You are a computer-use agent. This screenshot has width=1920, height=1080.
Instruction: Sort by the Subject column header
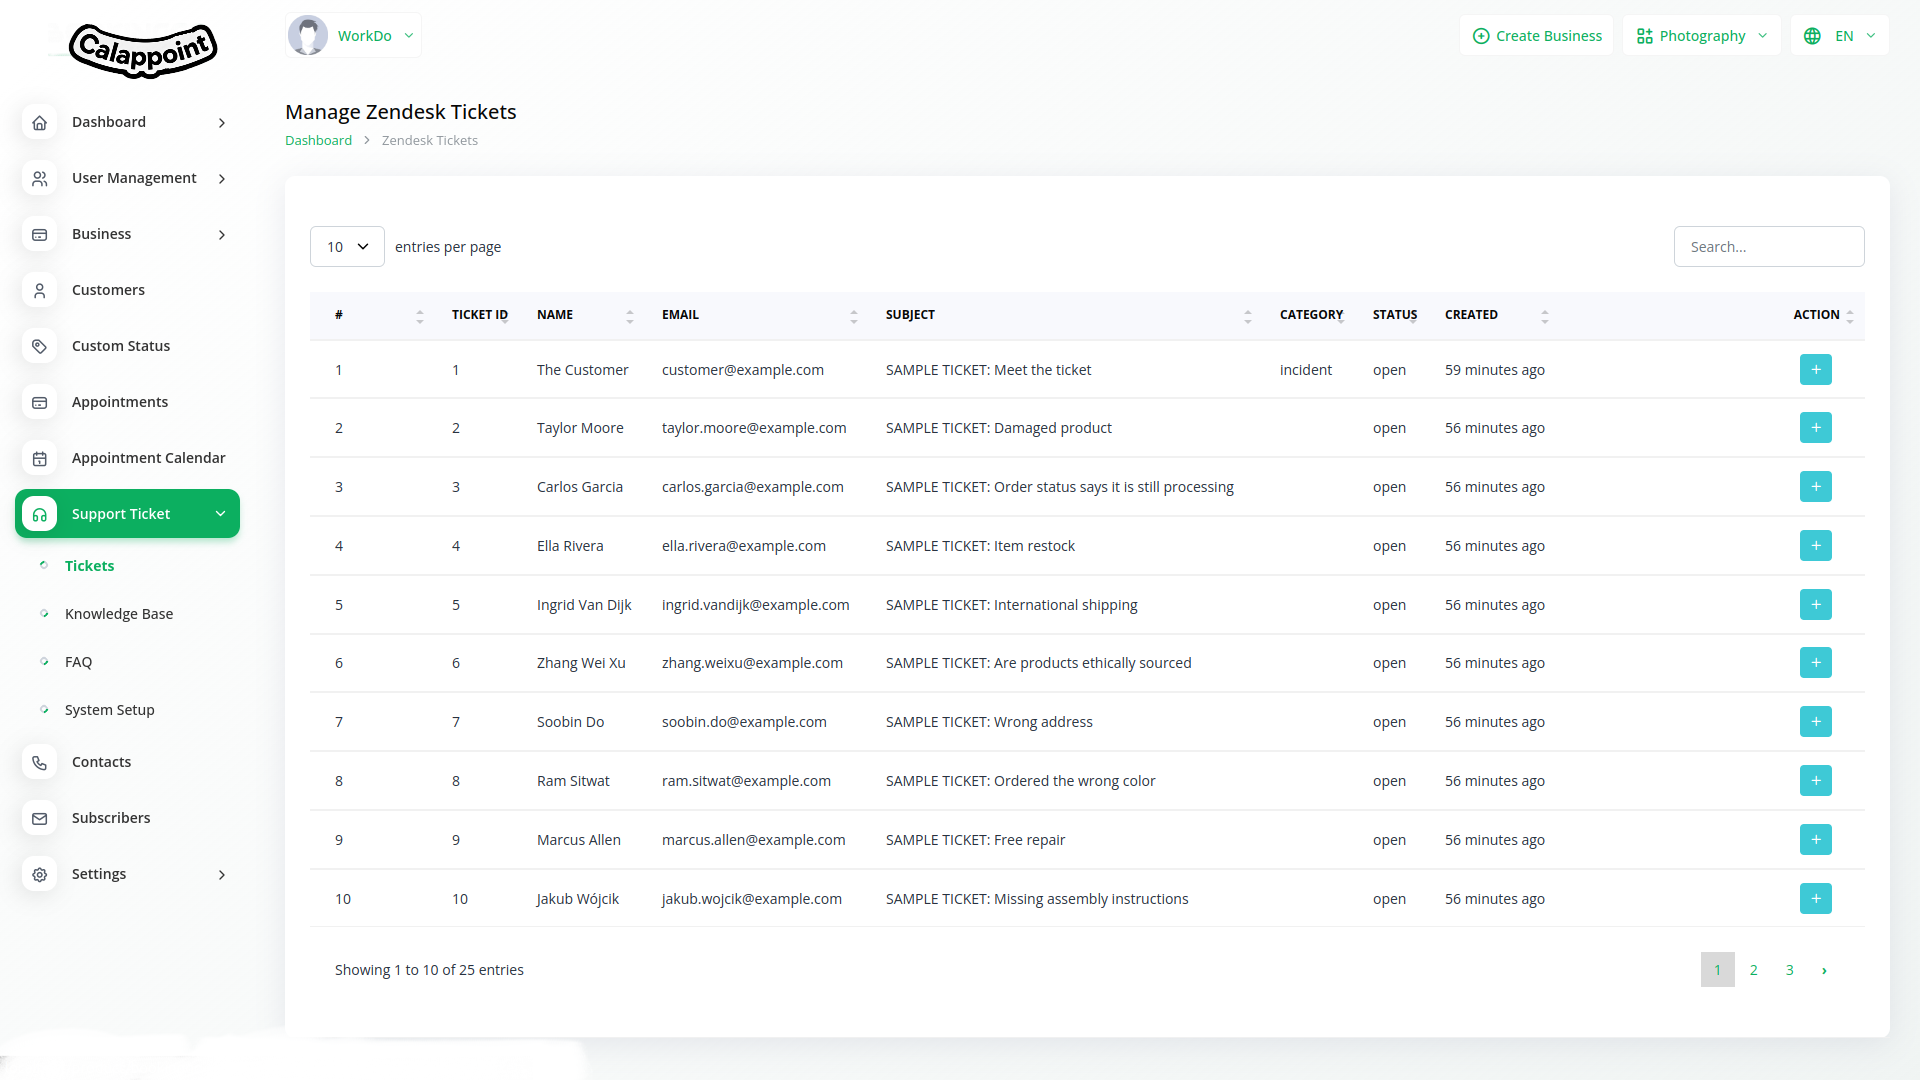pos(1068,315)
